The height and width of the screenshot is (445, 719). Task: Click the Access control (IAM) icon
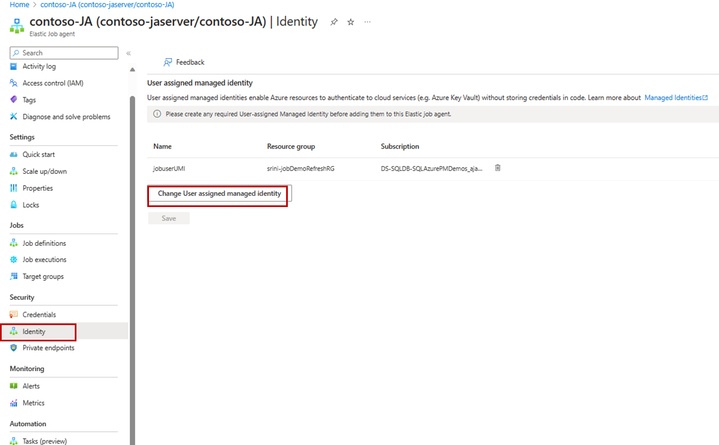pos(14,83)
